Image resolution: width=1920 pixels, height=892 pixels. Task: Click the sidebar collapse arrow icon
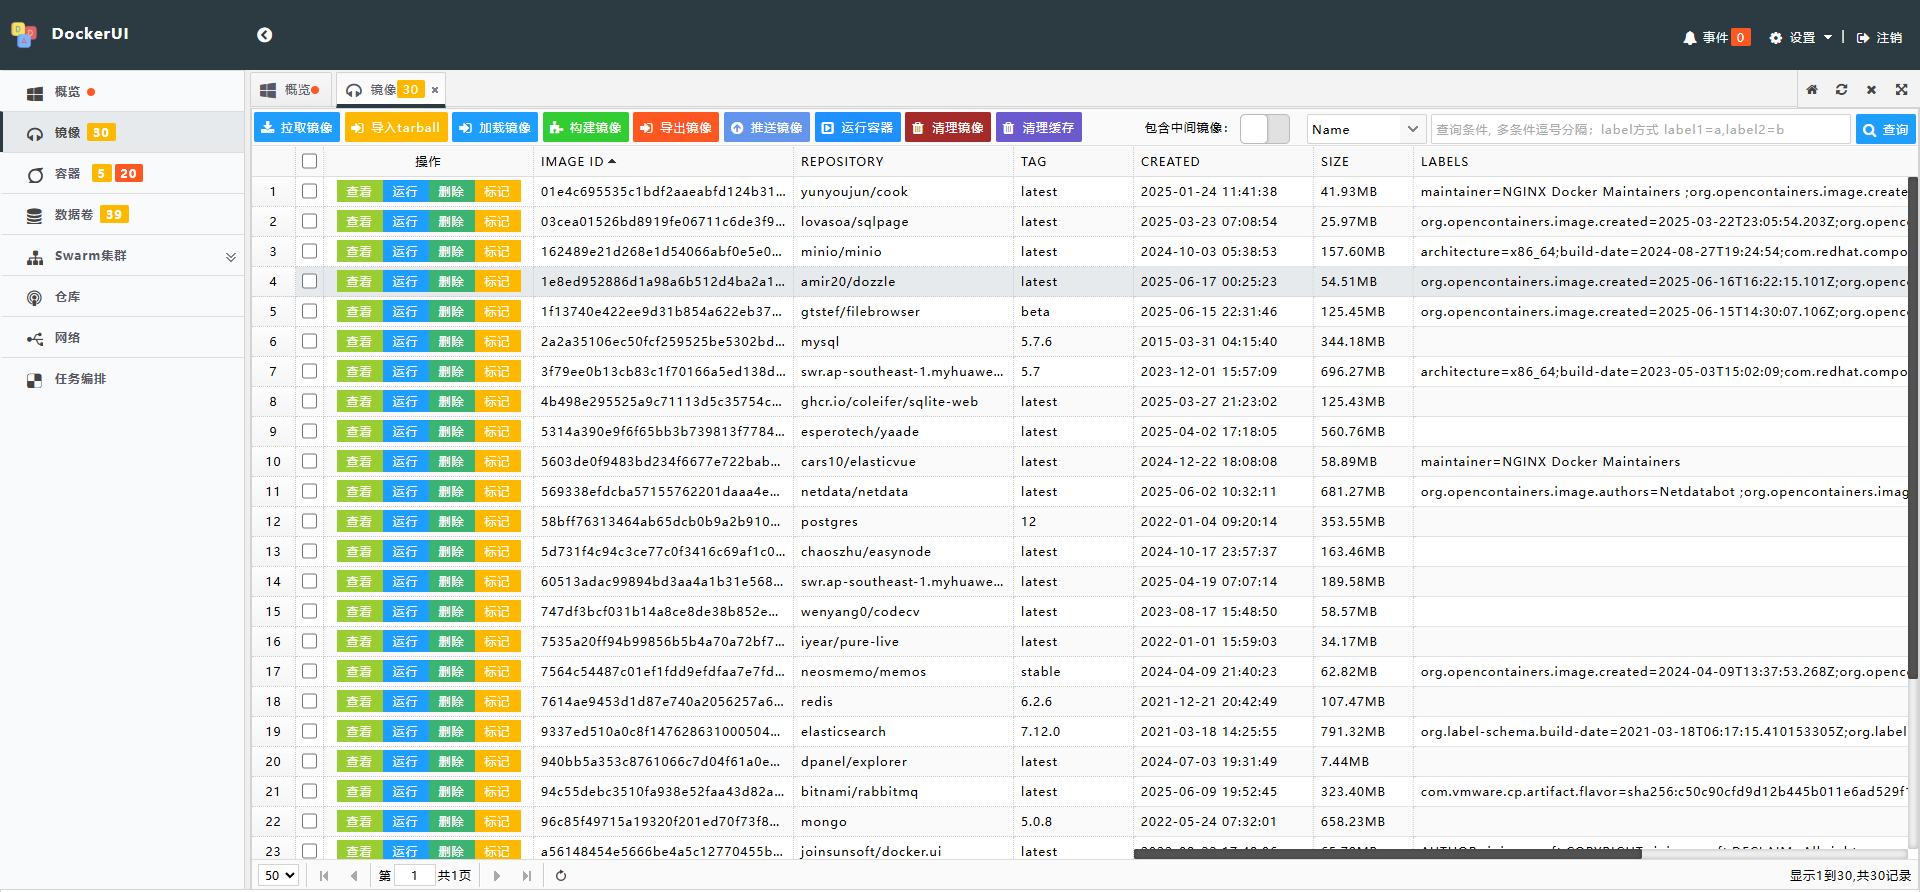[x=264, y=35]
